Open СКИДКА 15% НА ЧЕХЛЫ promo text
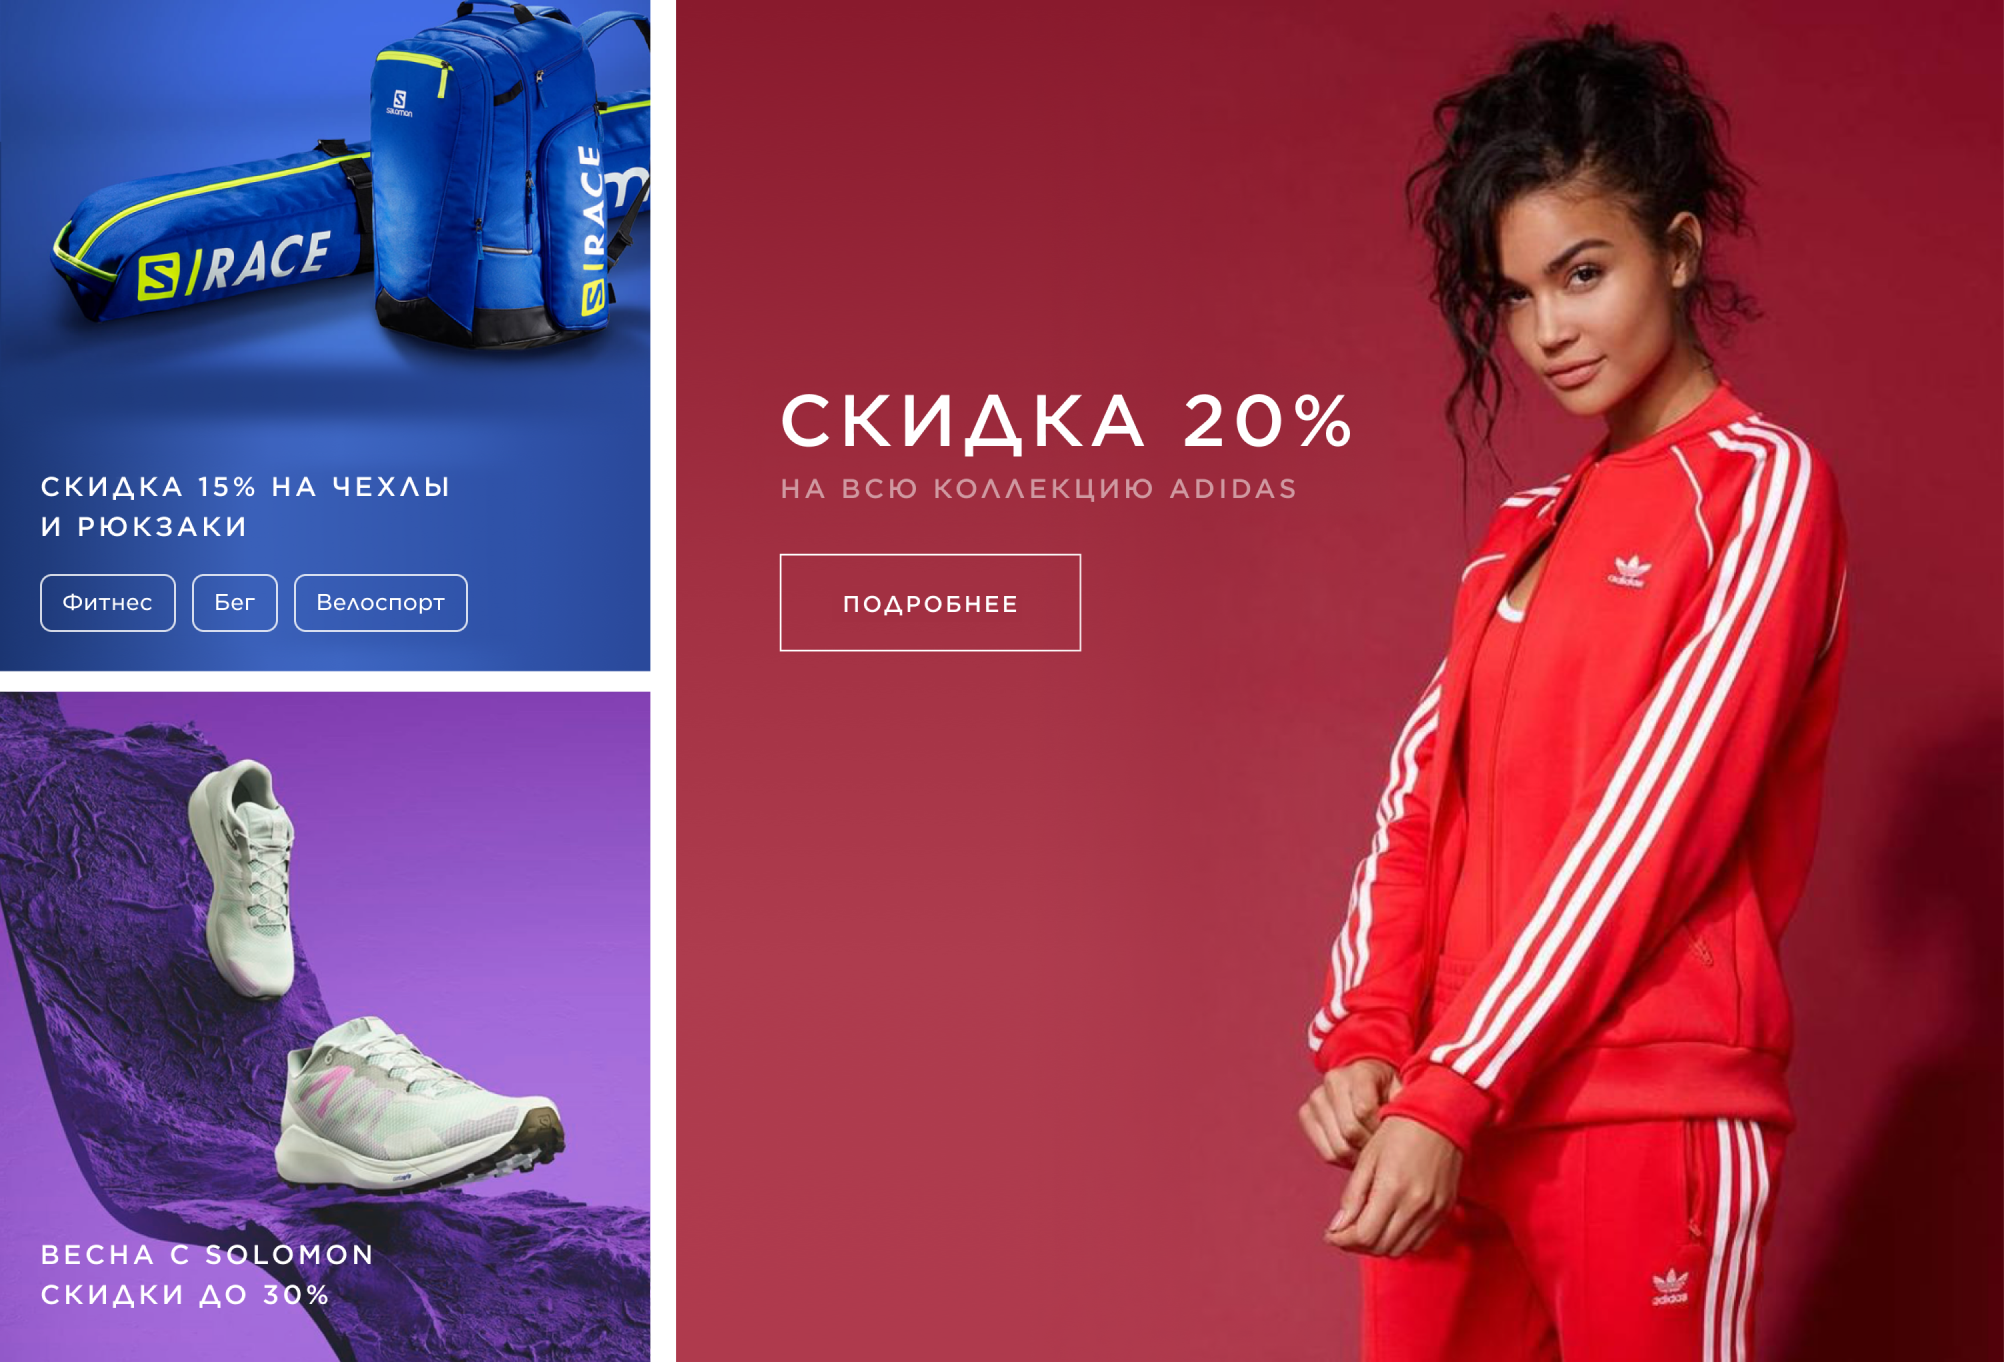Image resolution: width=2004 pixels, height=1362 pixels. click(x=245, y=487)
